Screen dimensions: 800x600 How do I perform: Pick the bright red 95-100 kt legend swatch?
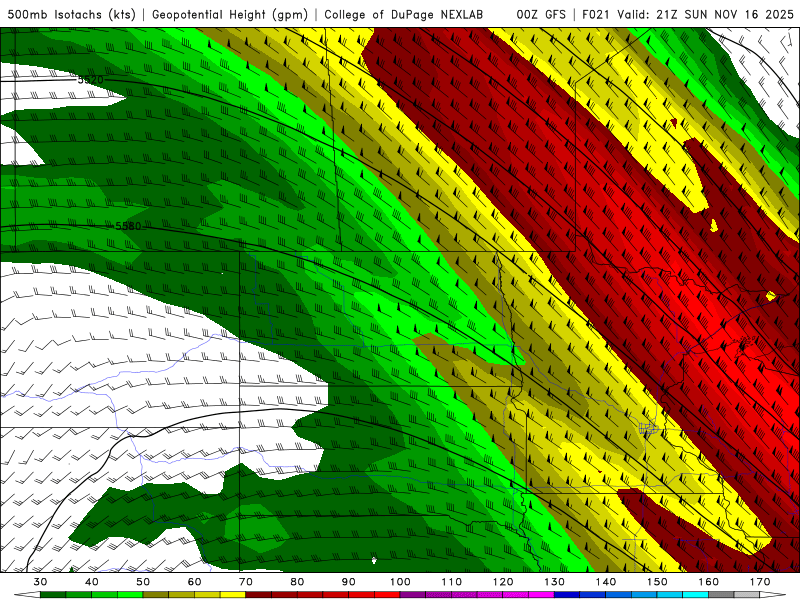click(x=387, y=595)
